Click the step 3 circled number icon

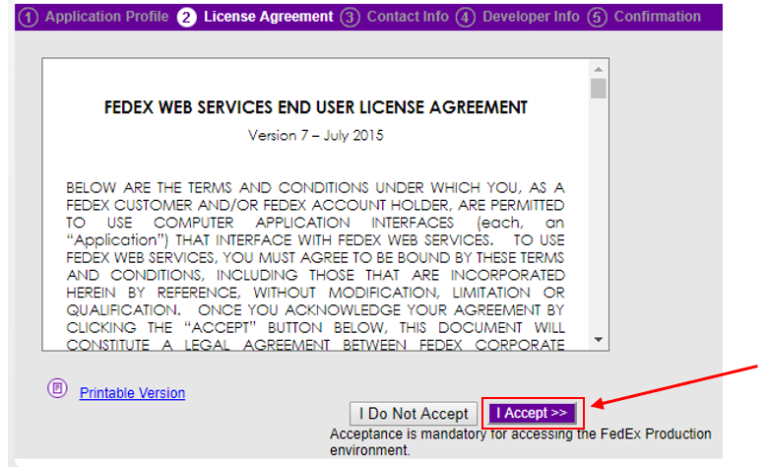[350, 18]
